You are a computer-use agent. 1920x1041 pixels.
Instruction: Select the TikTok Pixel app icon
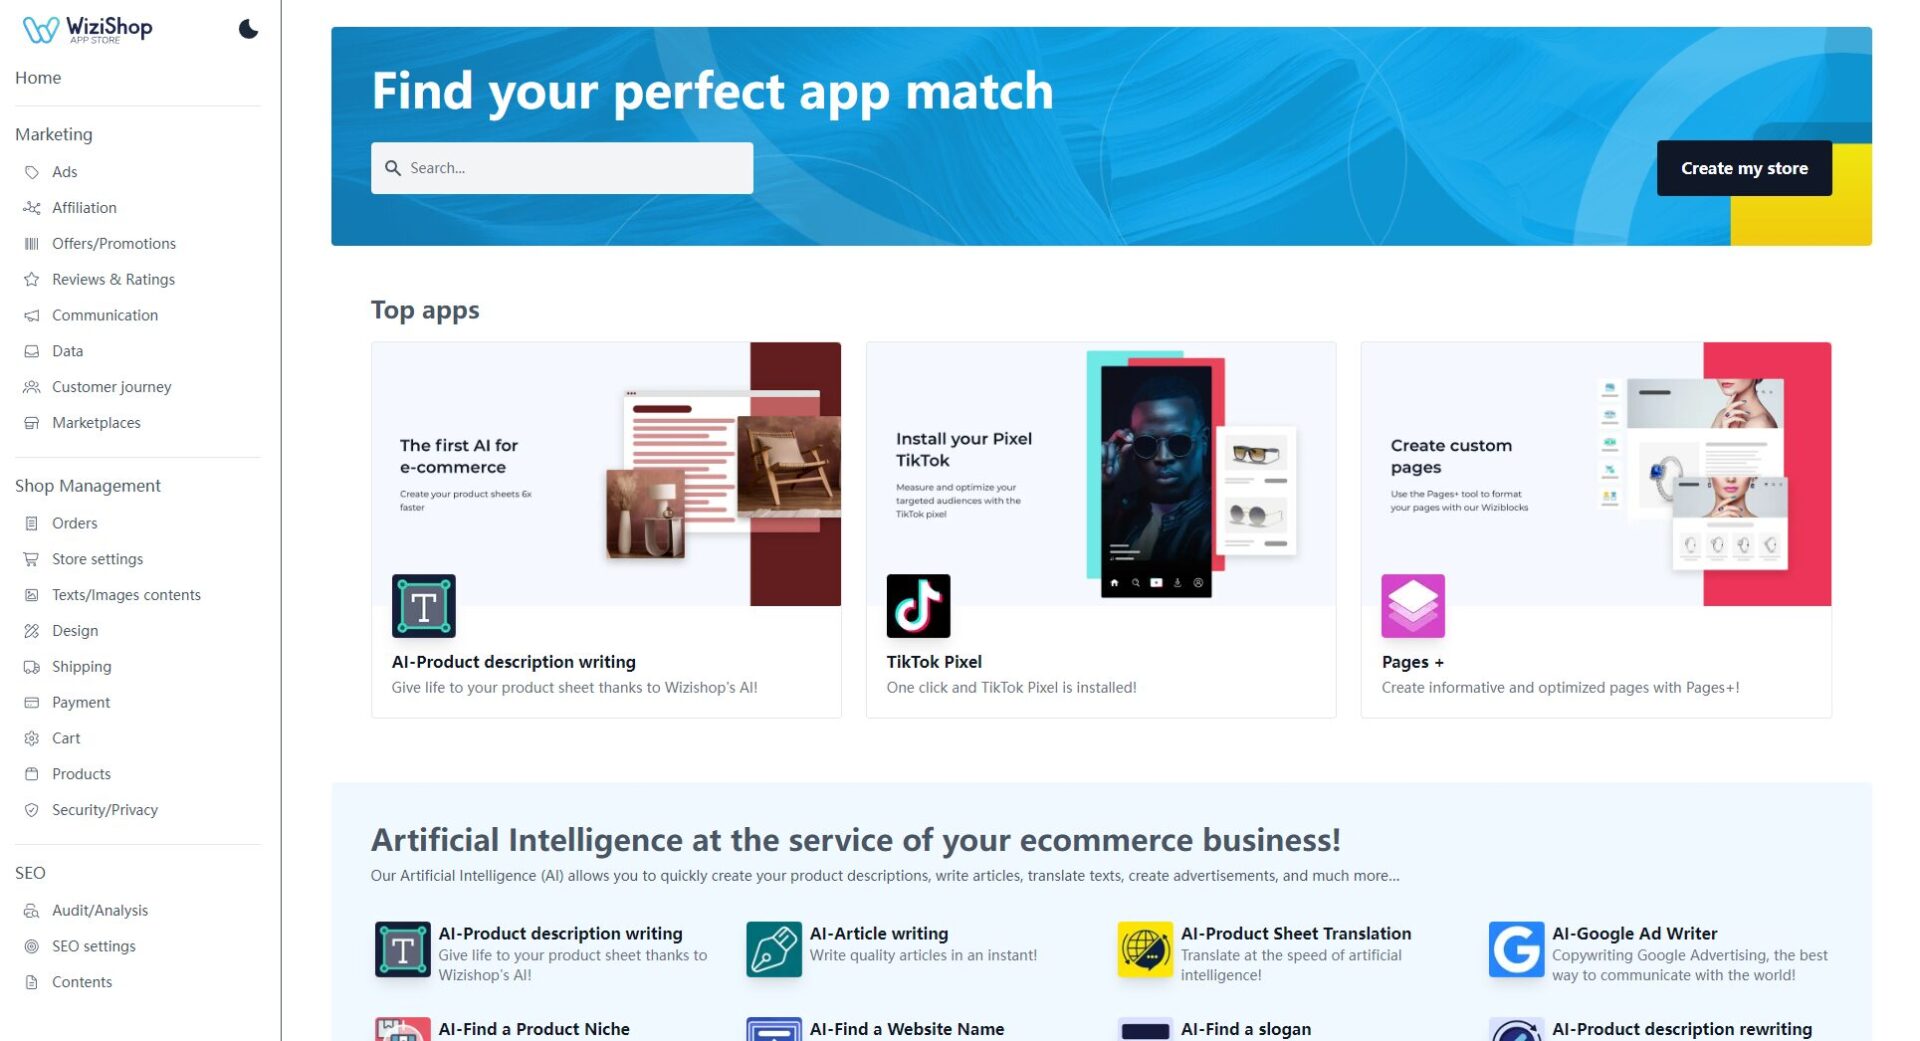tap(919, 605)
